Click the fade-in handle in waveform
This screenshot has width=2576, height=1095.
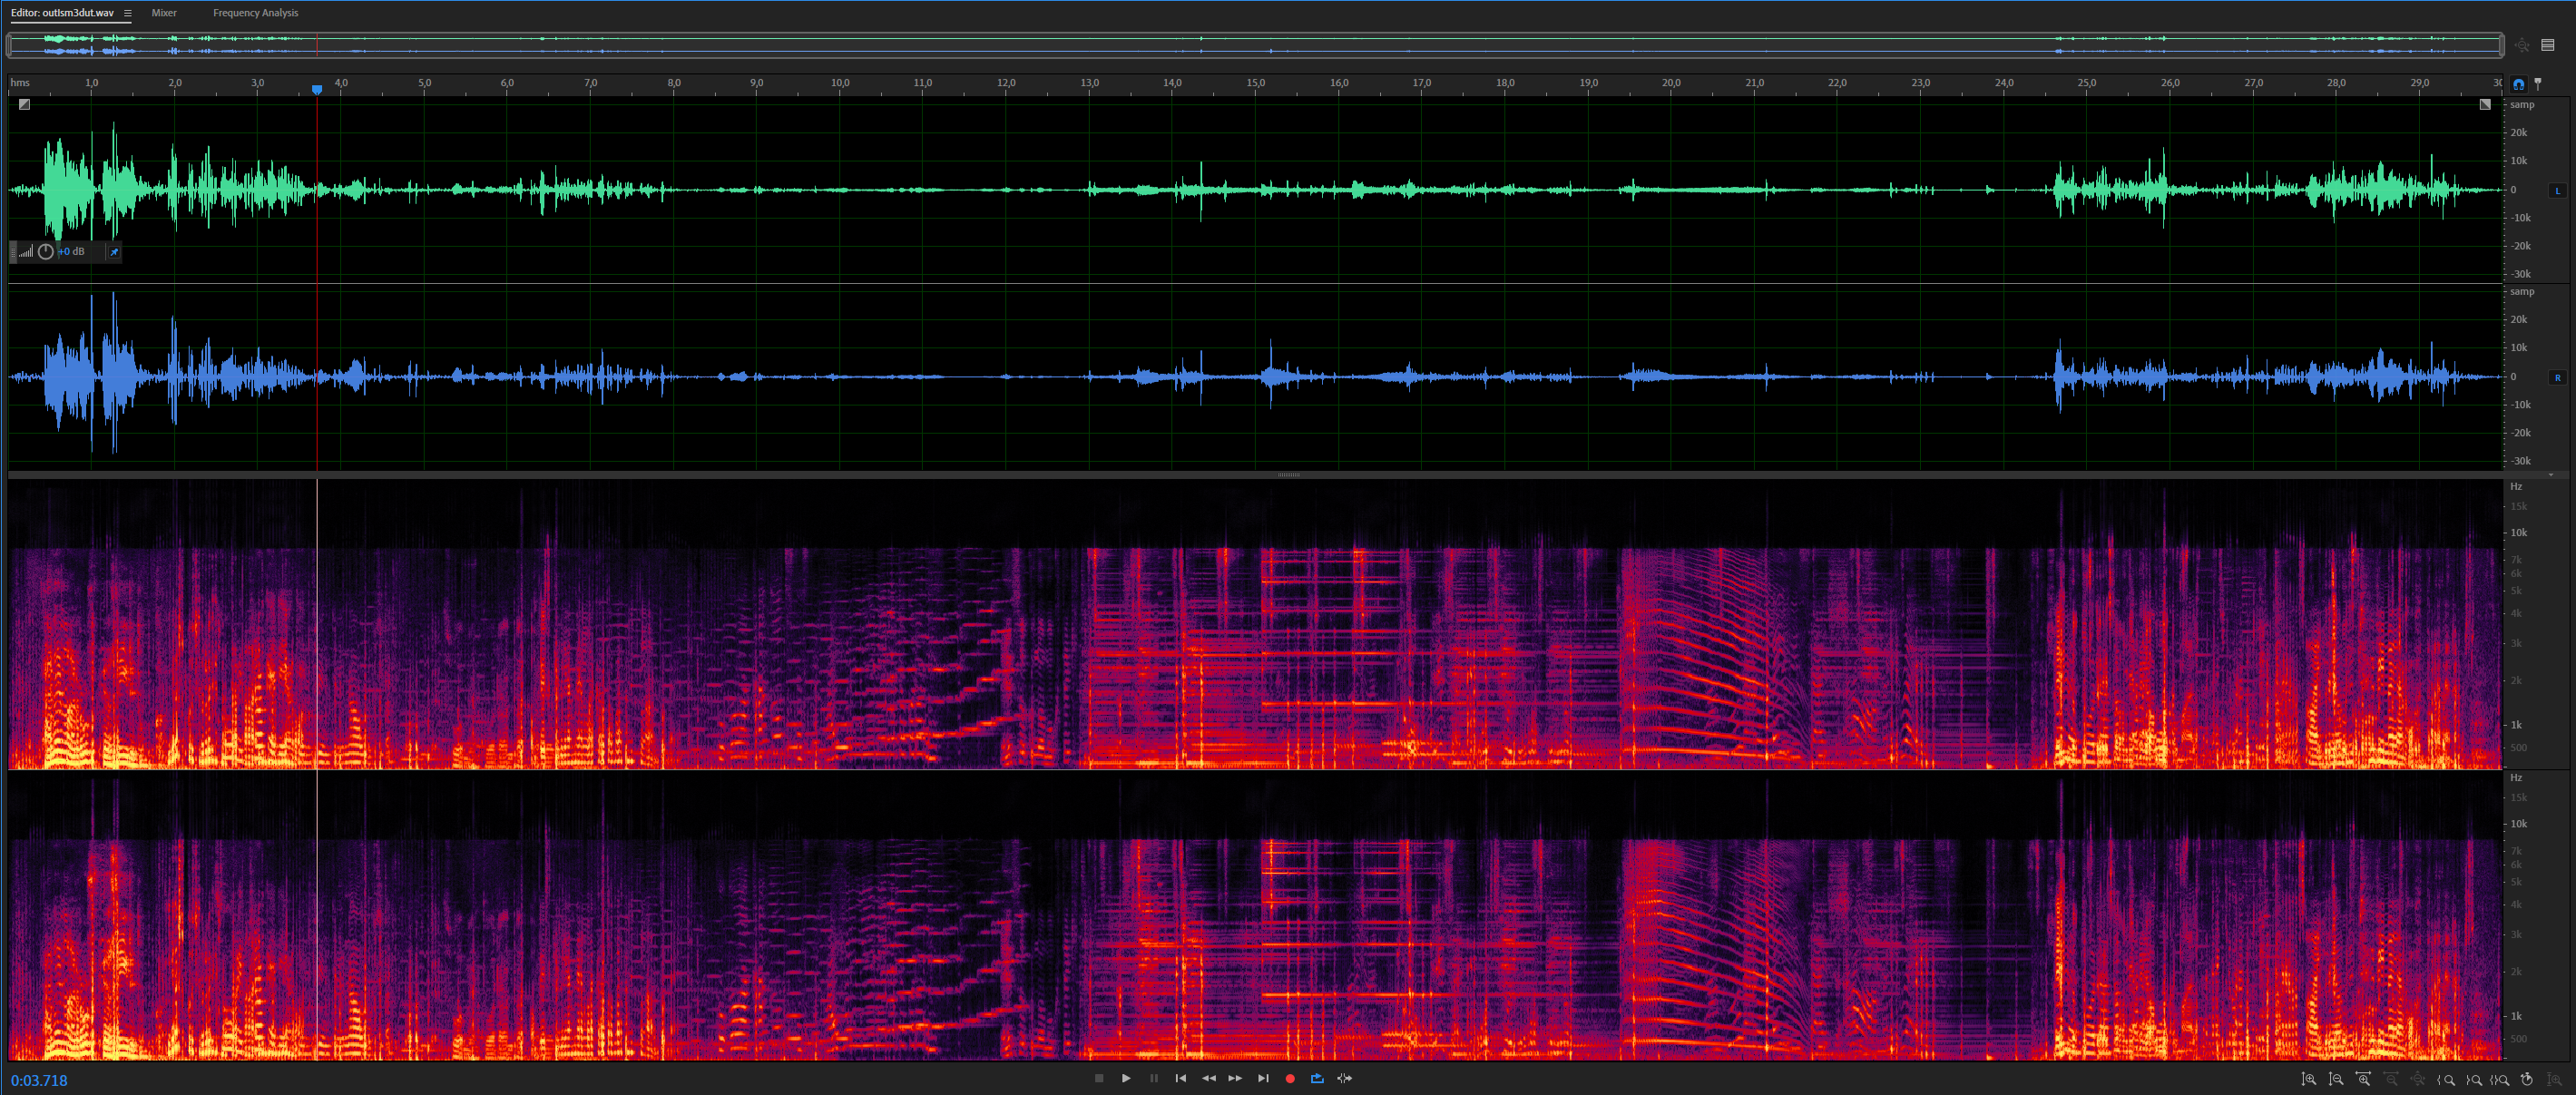tap(24, 104)
